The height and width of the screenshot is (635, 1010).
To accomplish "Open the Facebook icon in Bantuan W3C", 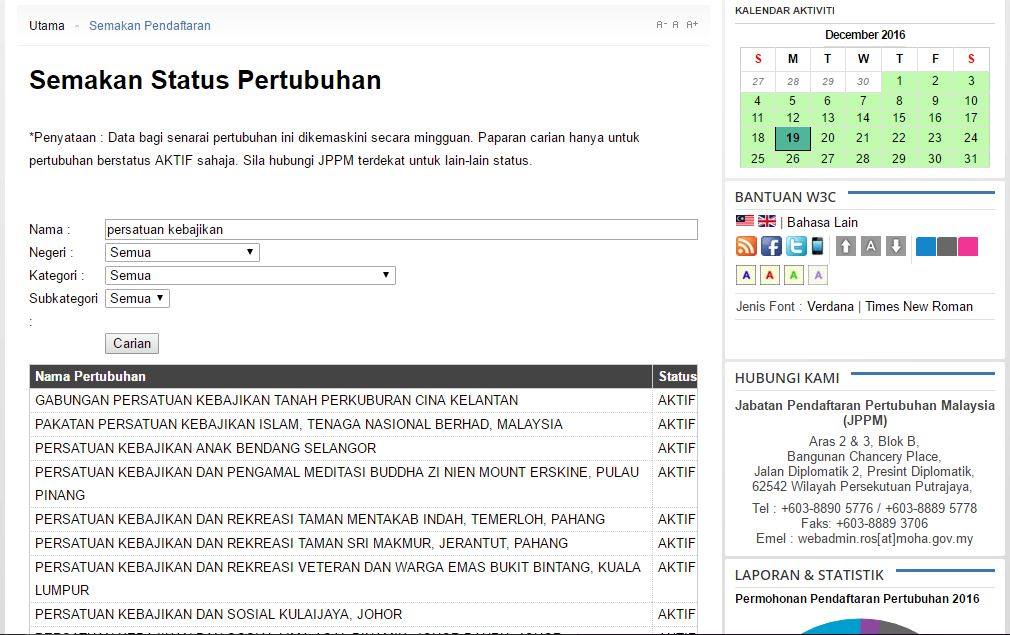I will pos(771,246).
